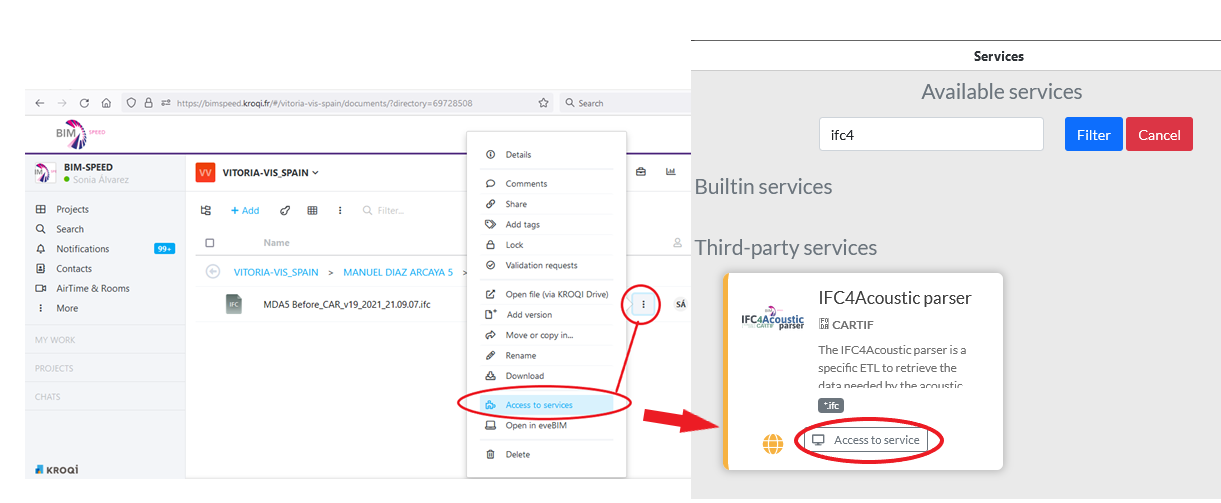Expand the MY WORK section
The width and height of the screenshot is (1221, 503).
(55, 340)
